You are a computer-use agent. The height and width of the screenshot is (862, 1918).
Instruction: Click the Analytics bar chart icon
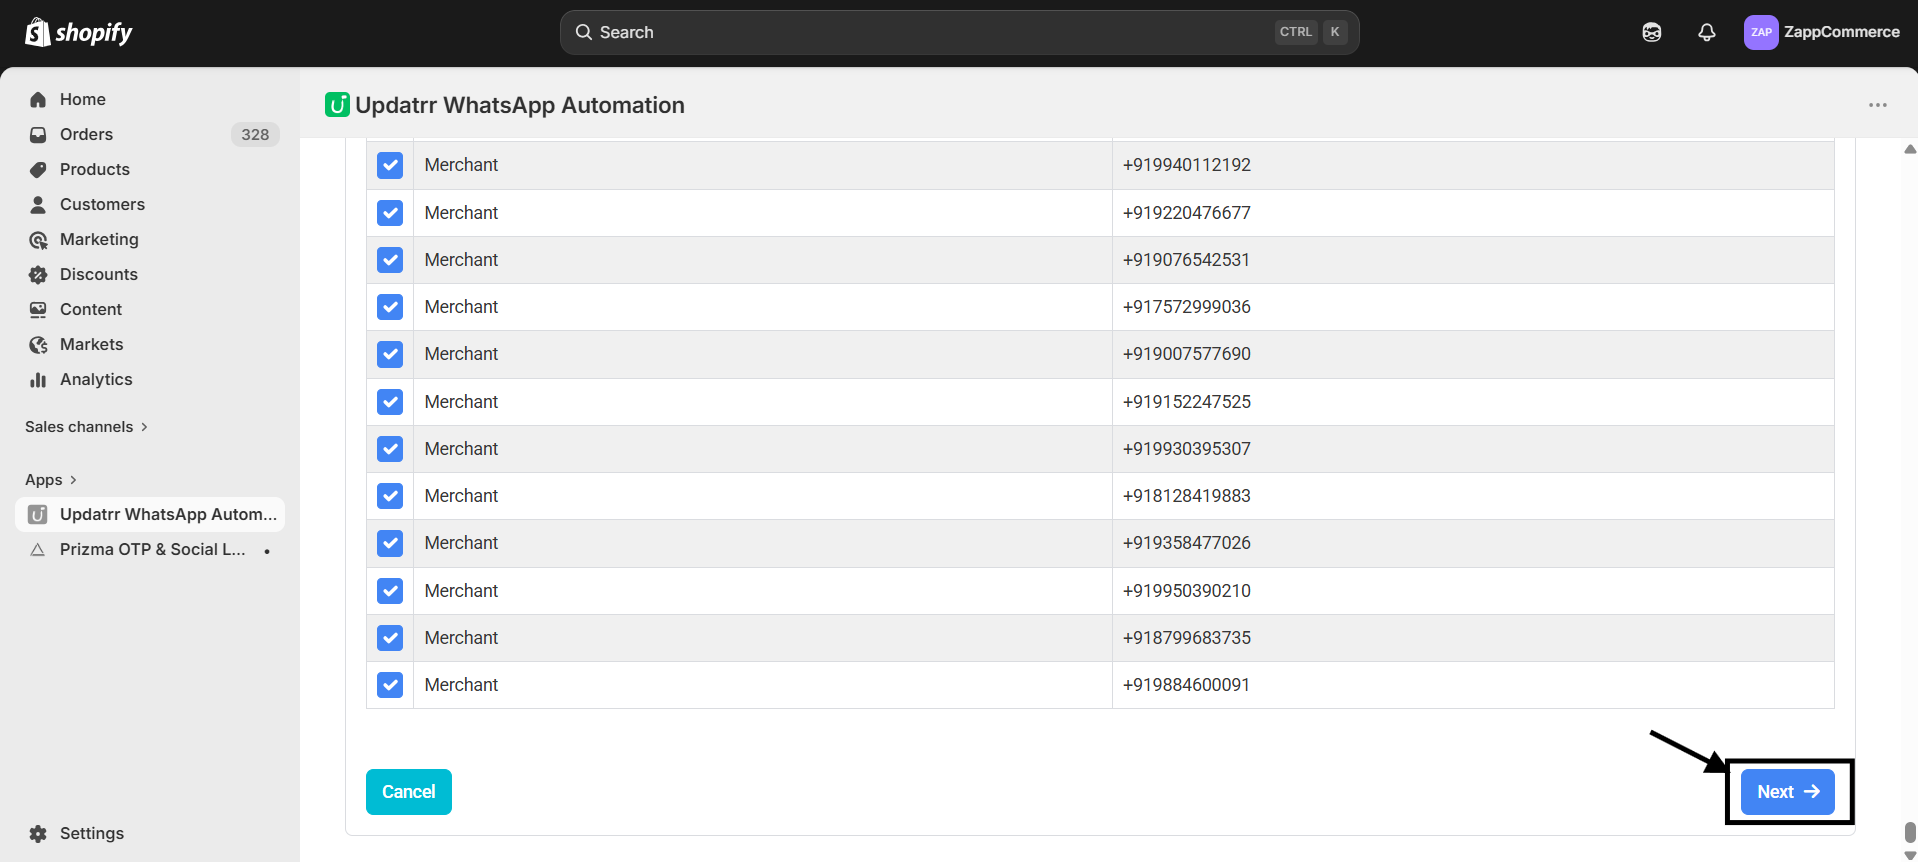(x=38, y=379)
